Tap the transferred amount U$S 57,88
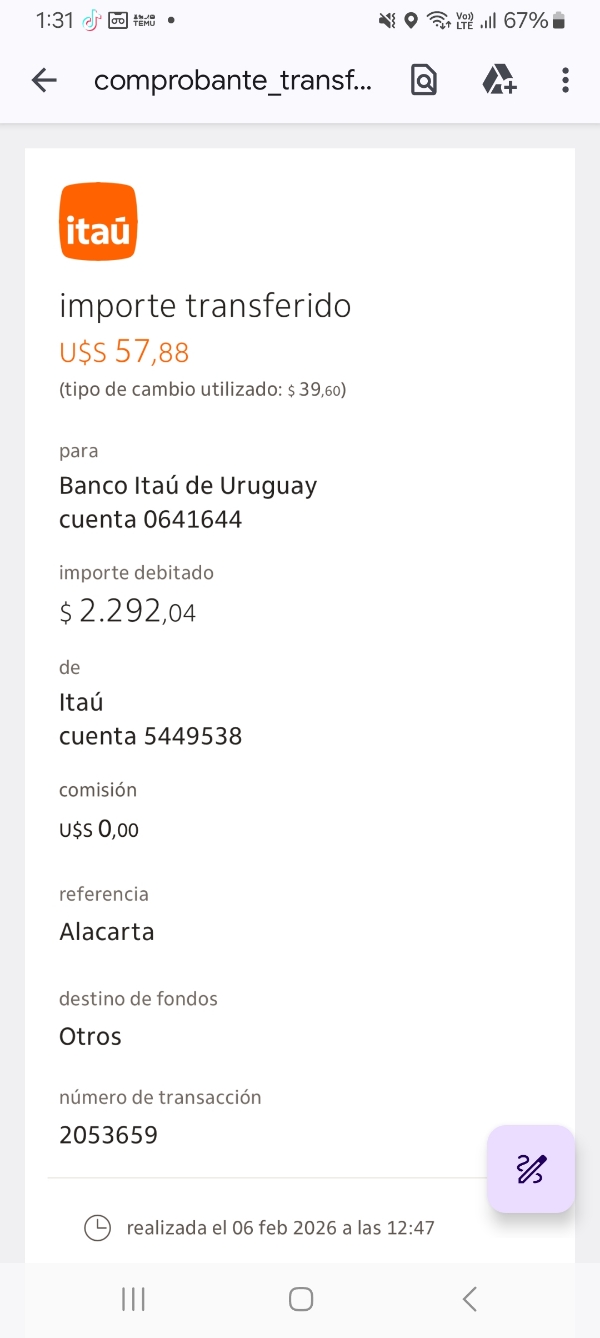Screen dimensions: 600x1338 (x=124, y=352)
